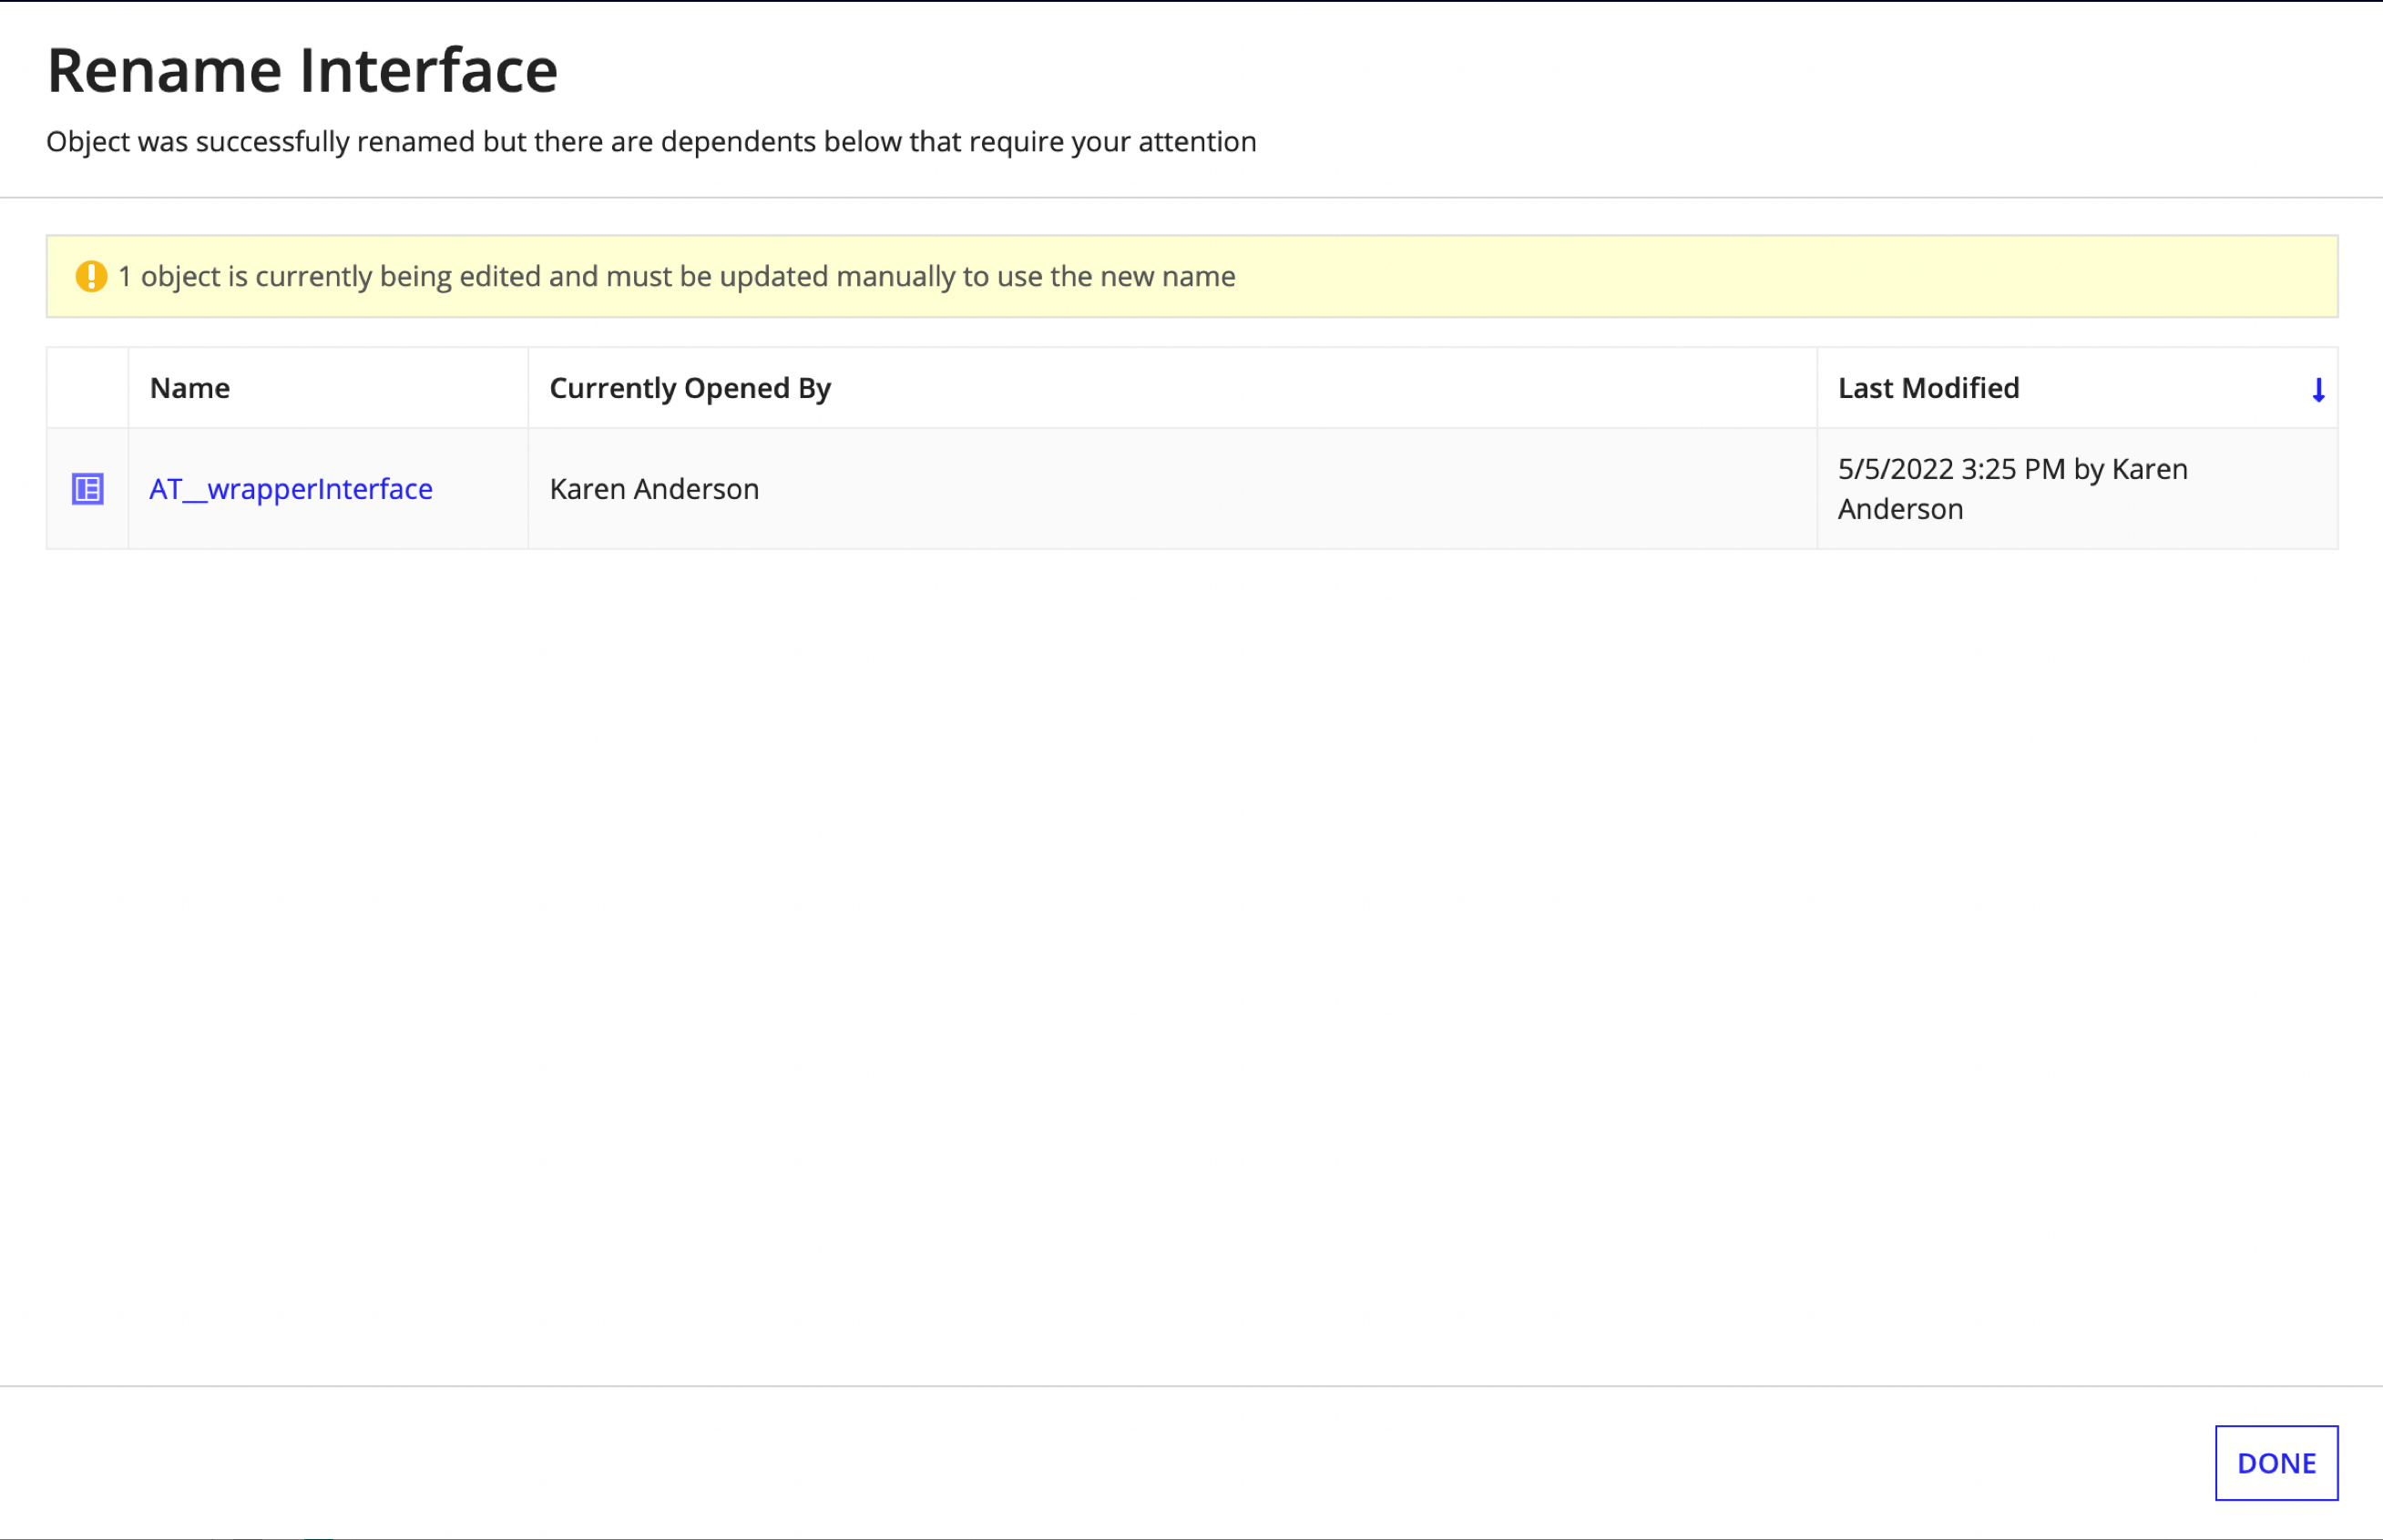Click the Rename Interface dialog title
Viewport: 2383px width, 1540px height.
(x=302, y=71)
